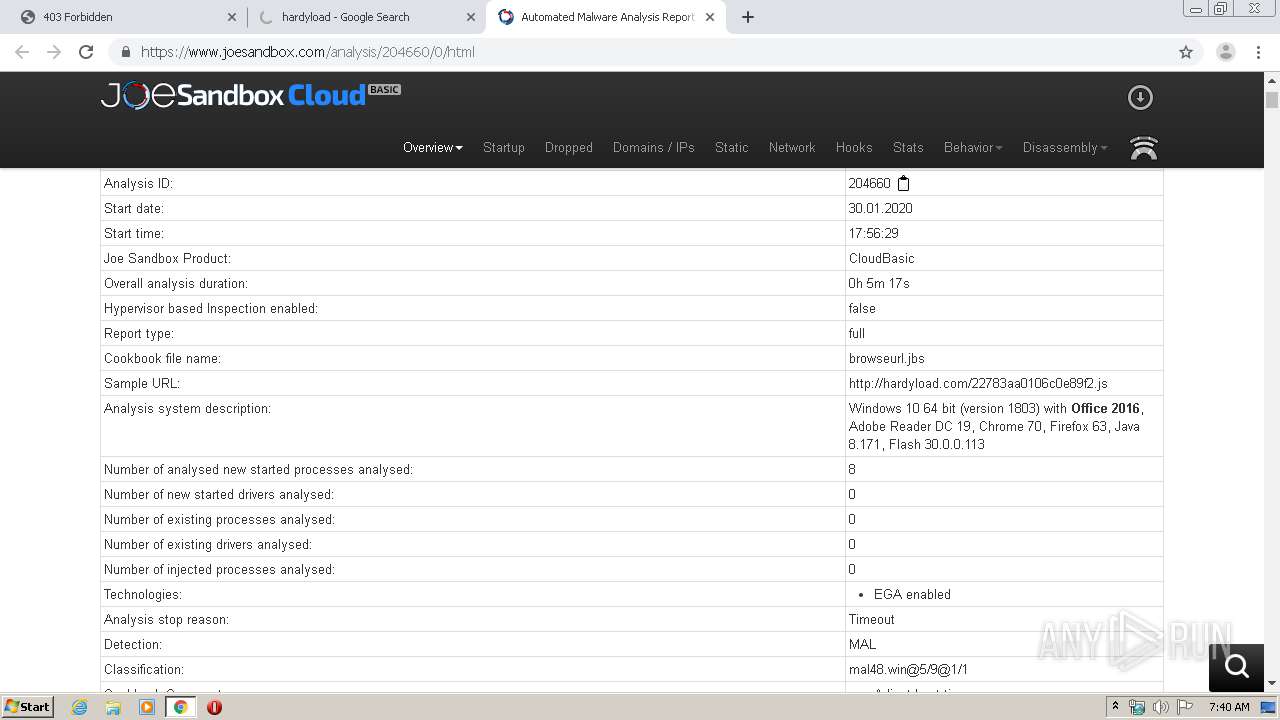
Task: Select the start time 17:56:29
Action: coord(873,233)
